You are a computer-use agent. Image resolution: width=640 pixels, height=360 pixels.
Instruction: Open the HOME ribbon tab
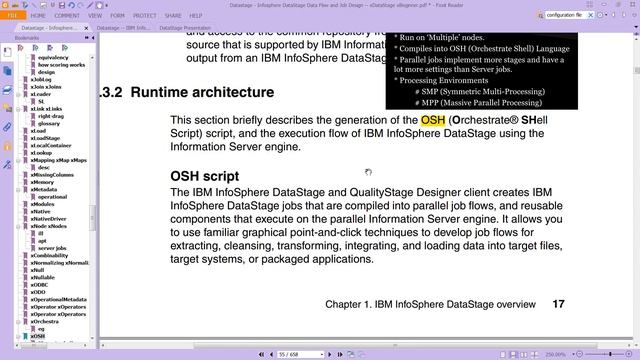(38, 16)
